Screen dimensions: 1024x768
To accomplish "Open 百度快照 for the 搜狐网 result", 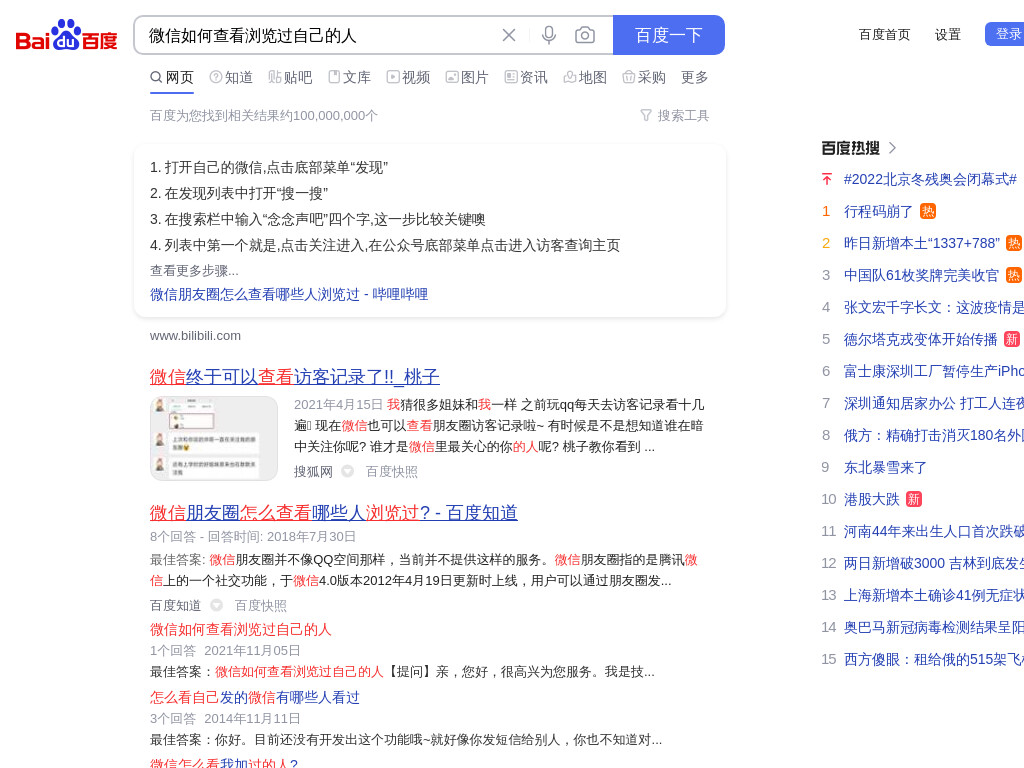I will point(391,472).
